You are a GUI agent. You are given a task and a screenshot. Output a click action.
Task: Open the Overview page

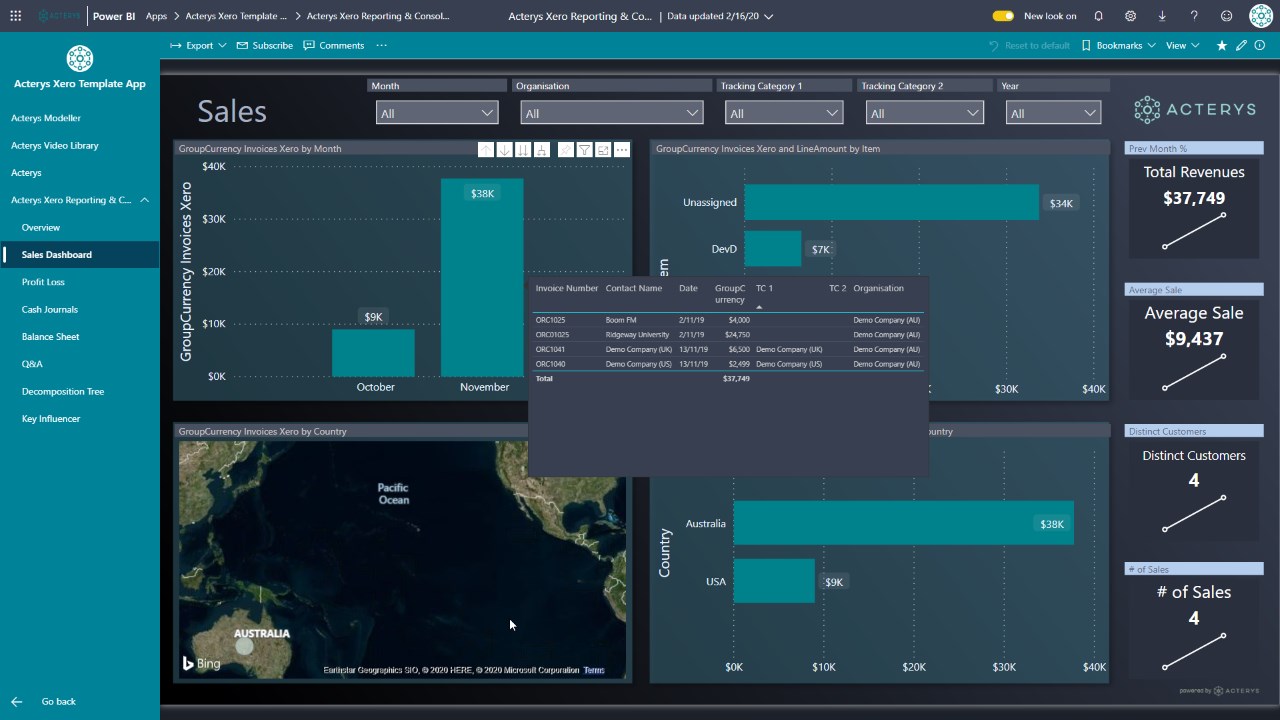(41, 227)
